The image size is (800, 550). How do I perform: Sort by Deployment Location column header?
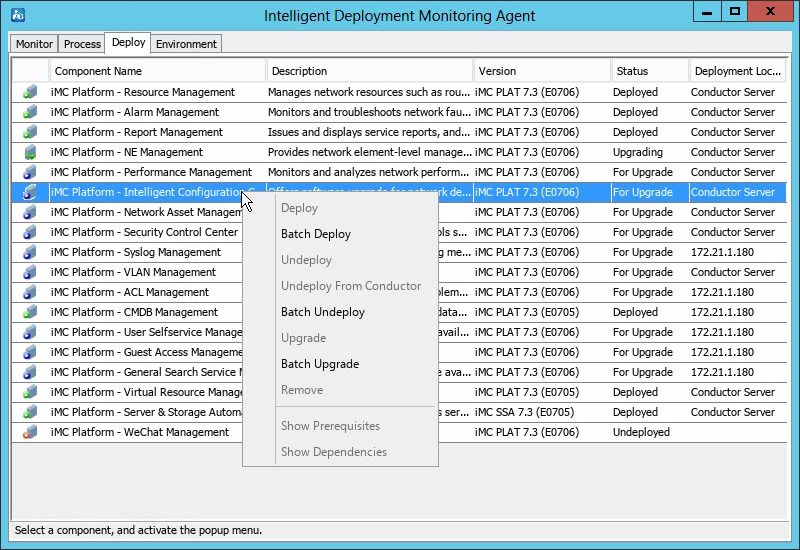(x=738, y=71)
